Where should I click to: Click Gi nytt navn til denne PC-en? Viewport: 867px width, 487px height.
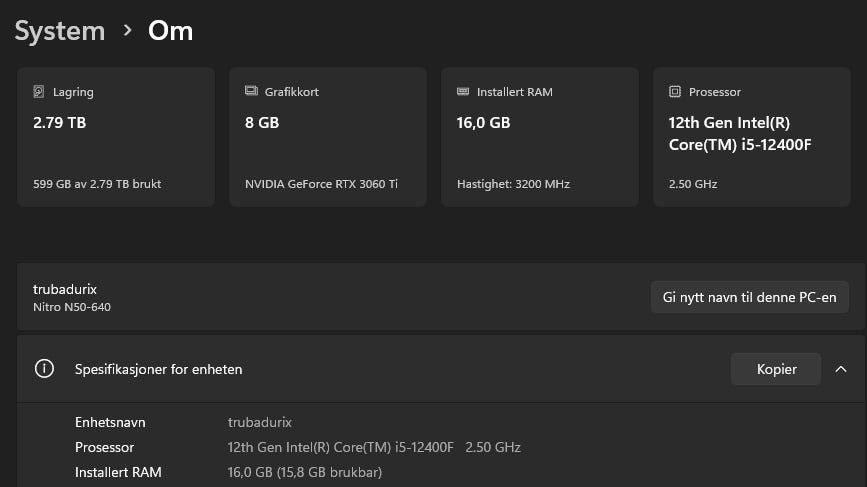tap(749, 297)
